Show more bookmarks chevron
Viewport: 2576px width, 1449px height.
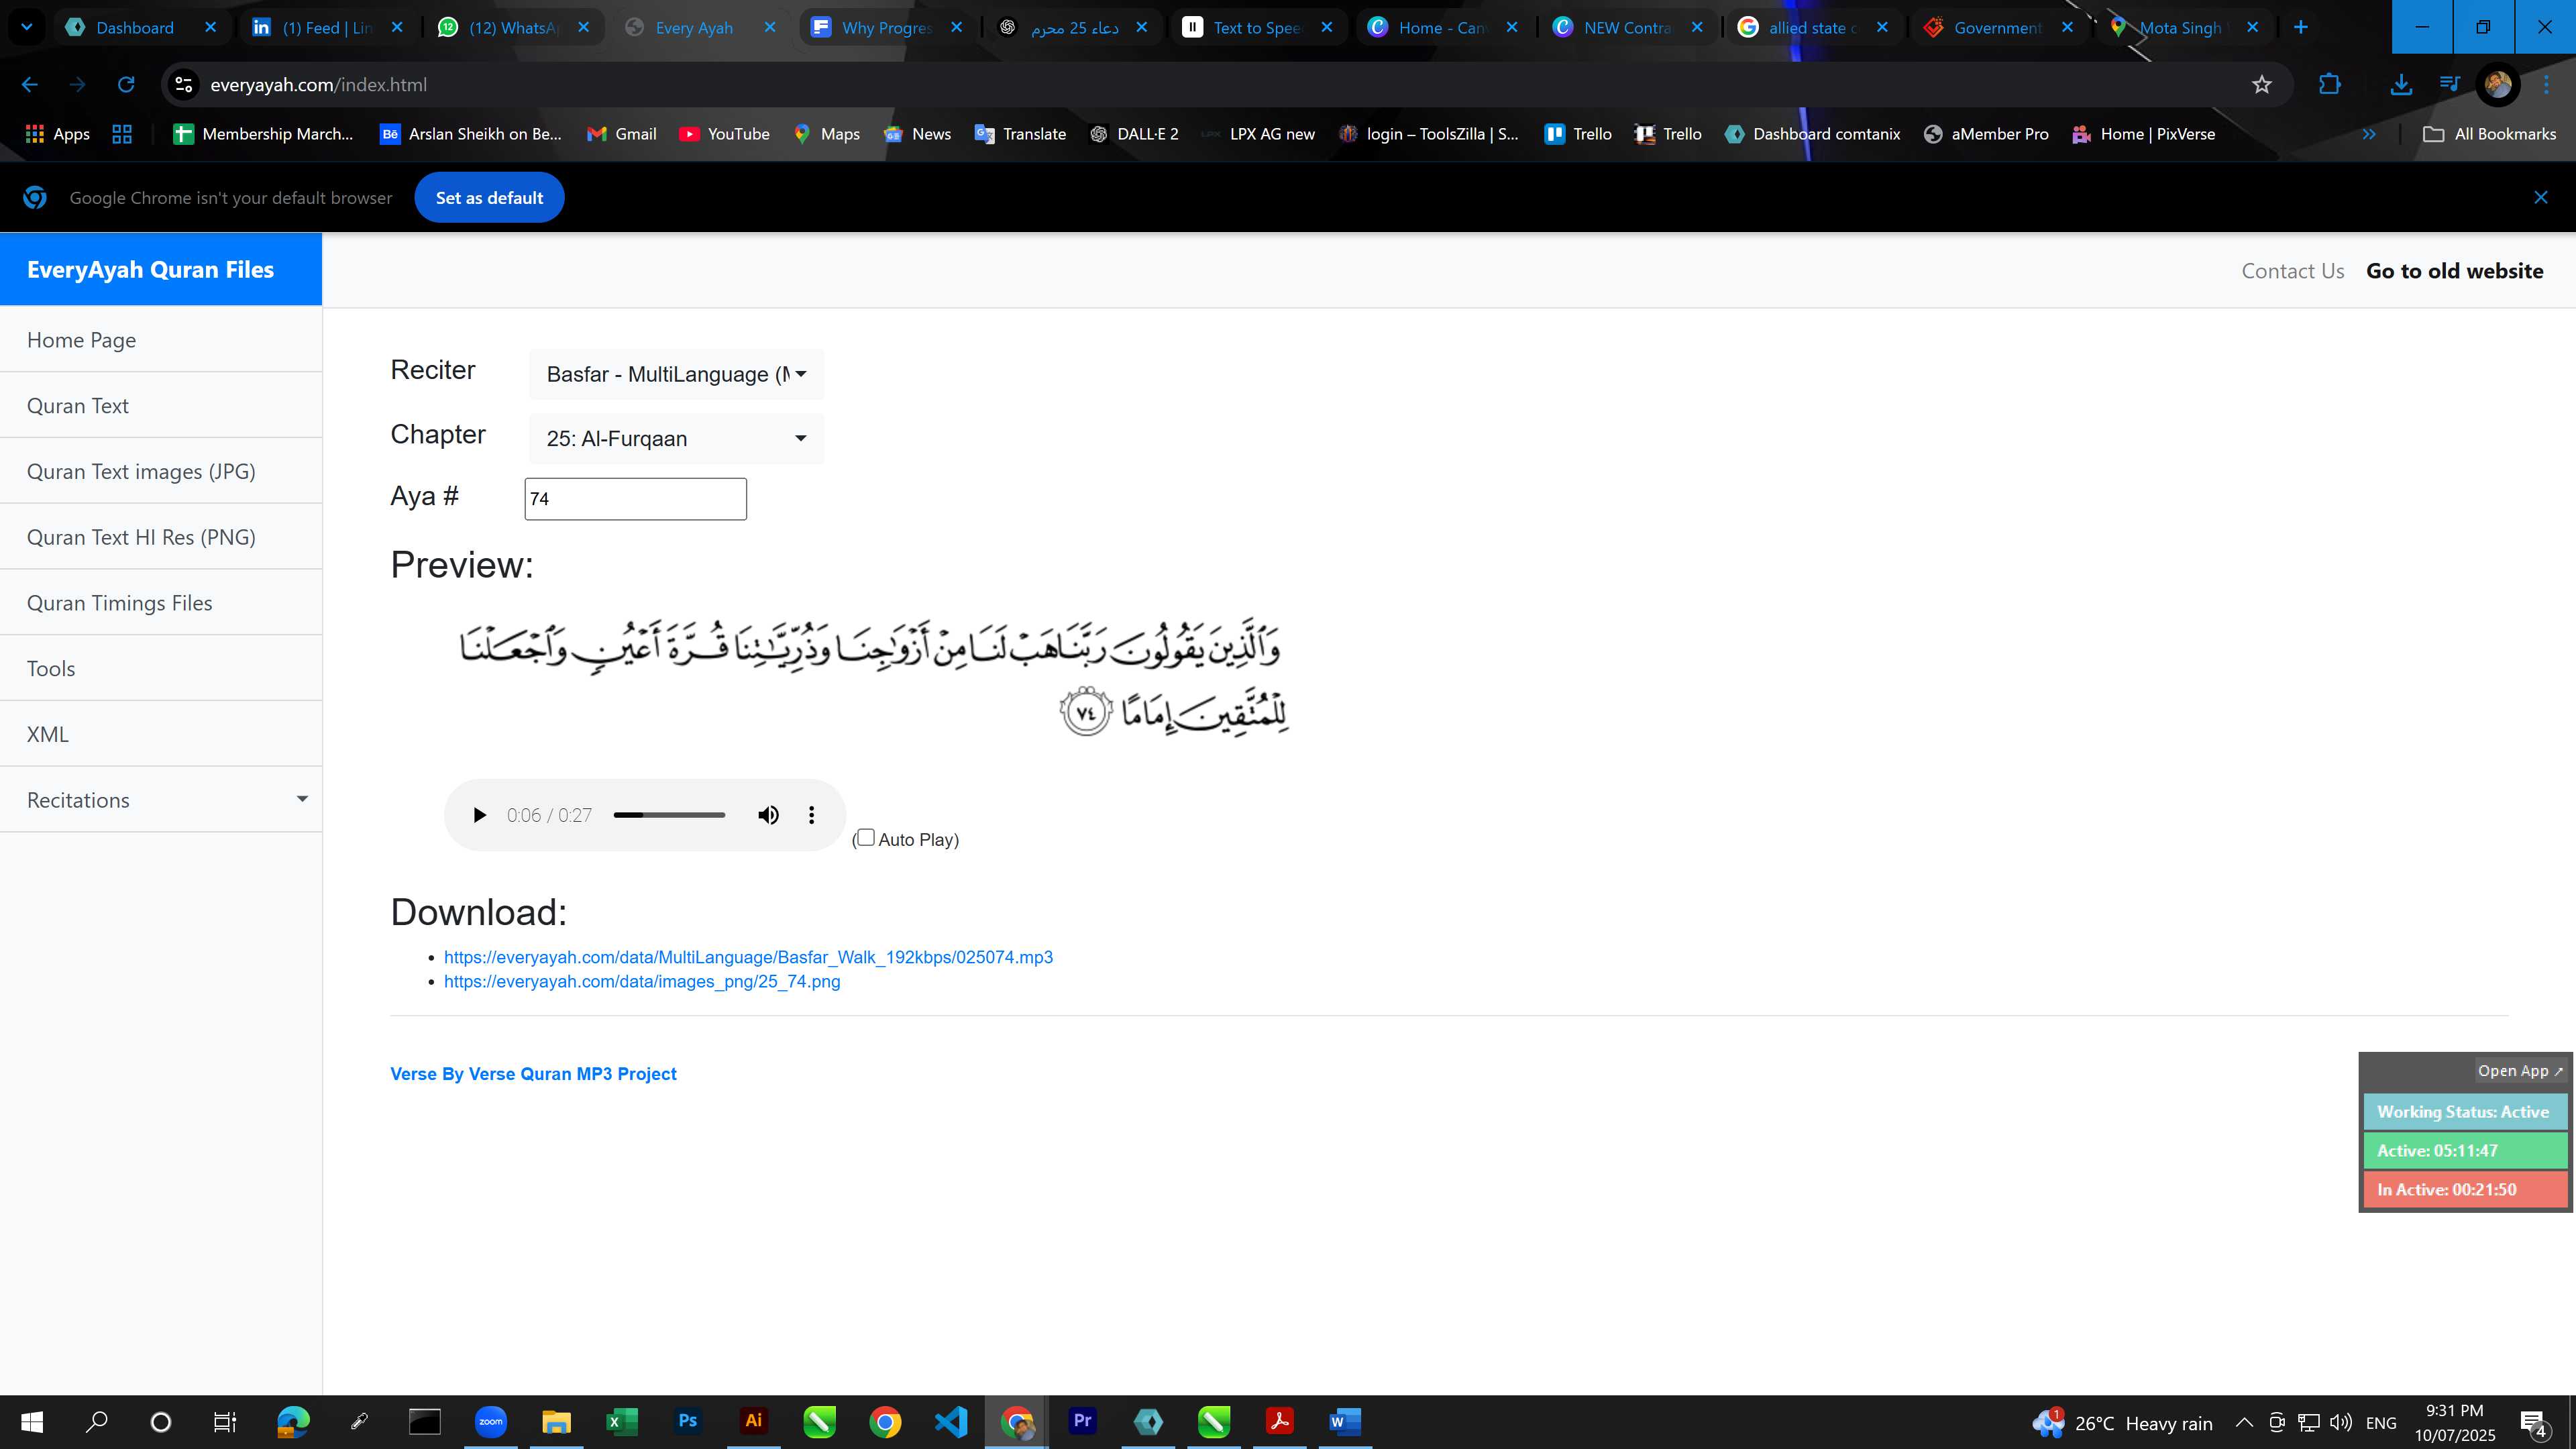[2368, 134]
